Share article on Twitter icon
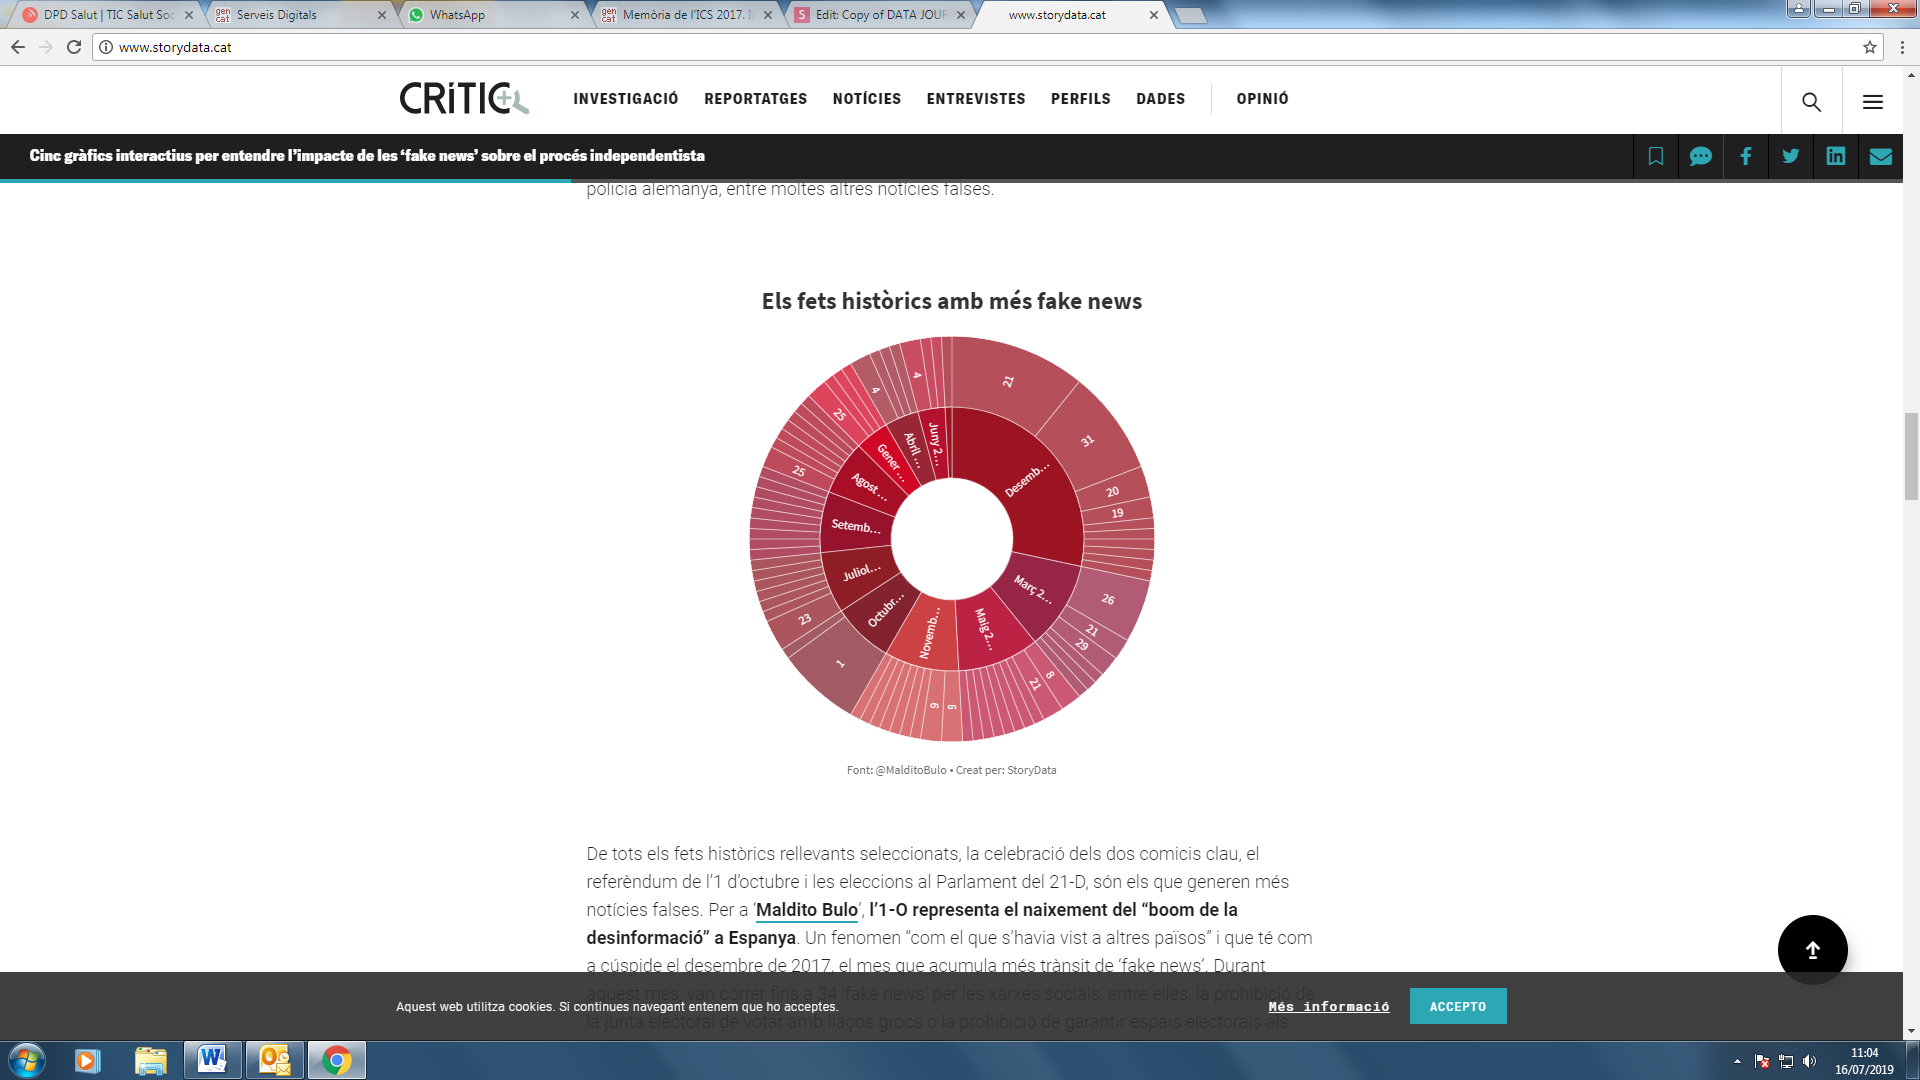1920x1080 pixels. (1790, 156)
